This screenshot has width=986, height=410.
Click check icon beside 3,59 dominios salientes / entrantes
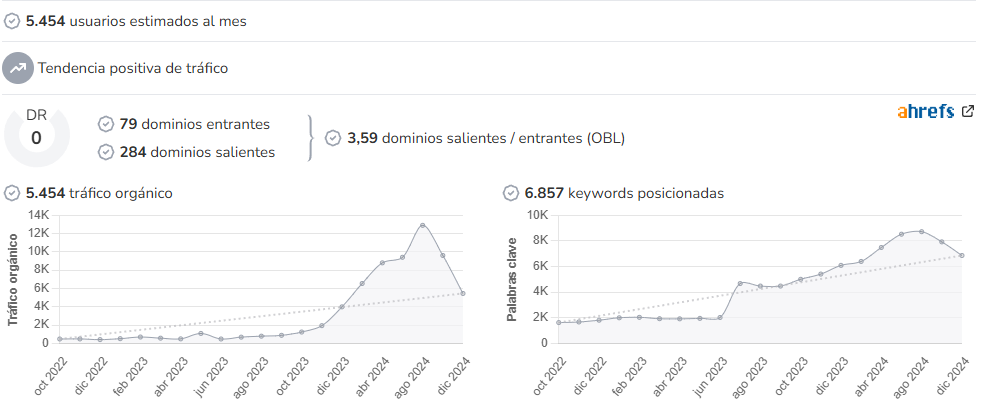333,138
